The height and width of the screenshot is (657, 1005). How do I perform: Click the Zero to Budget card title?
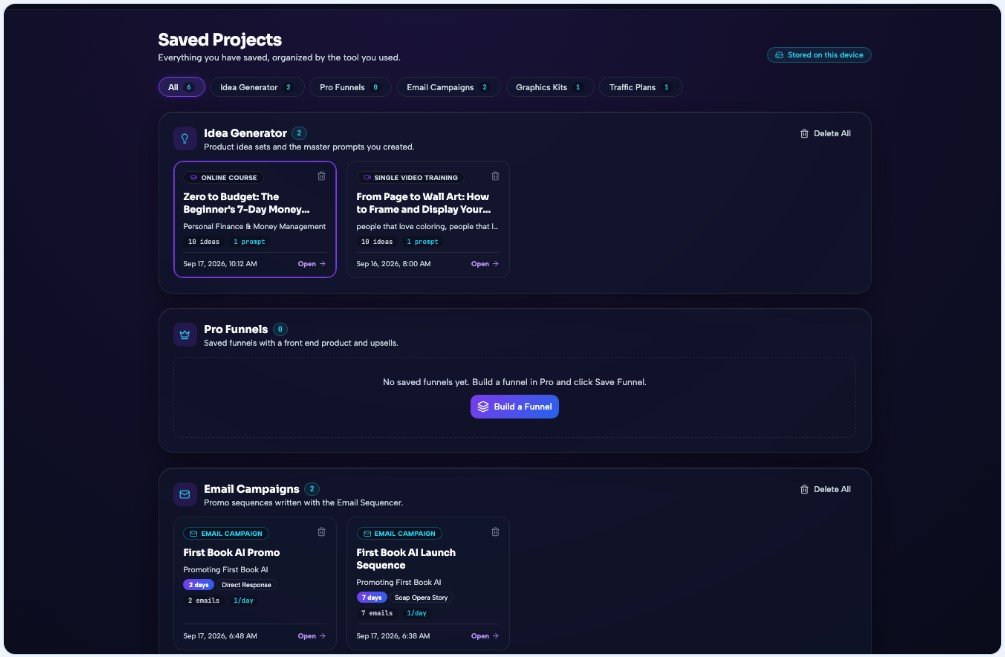coord(246,203)
